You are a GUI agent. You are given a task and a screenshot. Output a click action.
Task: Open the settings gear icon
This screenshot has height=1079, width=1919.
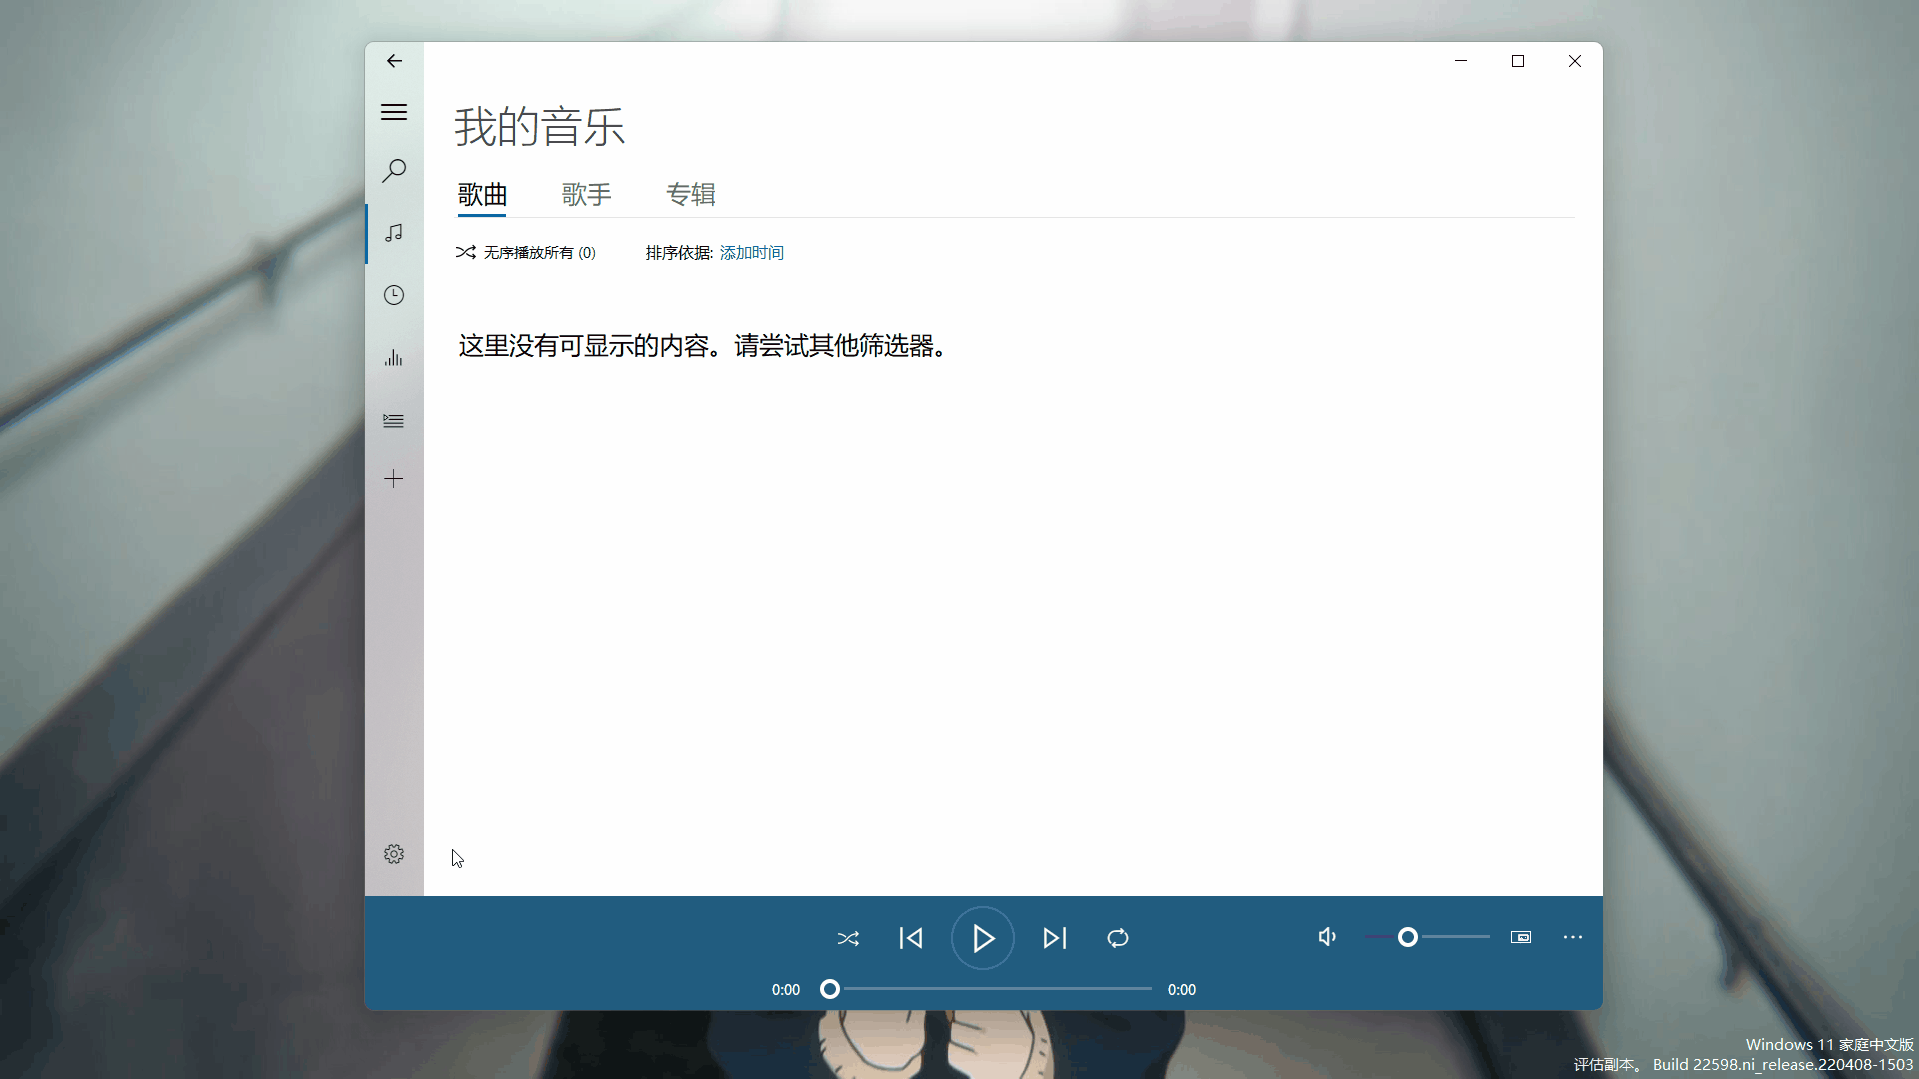393,854
